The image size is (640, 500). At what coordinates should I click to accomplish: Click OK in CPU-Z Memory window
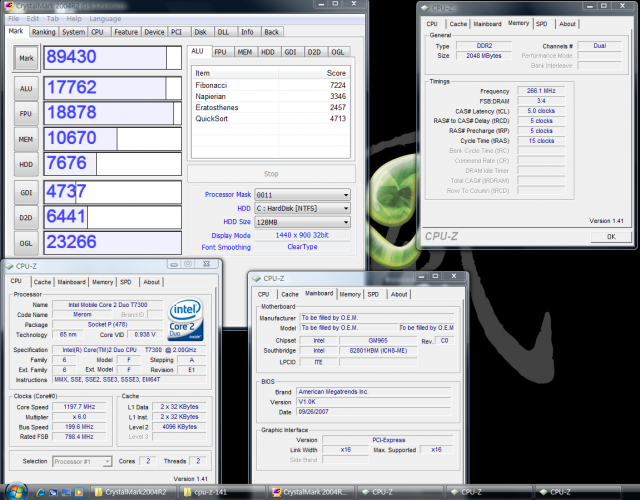(x=611, y=237)
